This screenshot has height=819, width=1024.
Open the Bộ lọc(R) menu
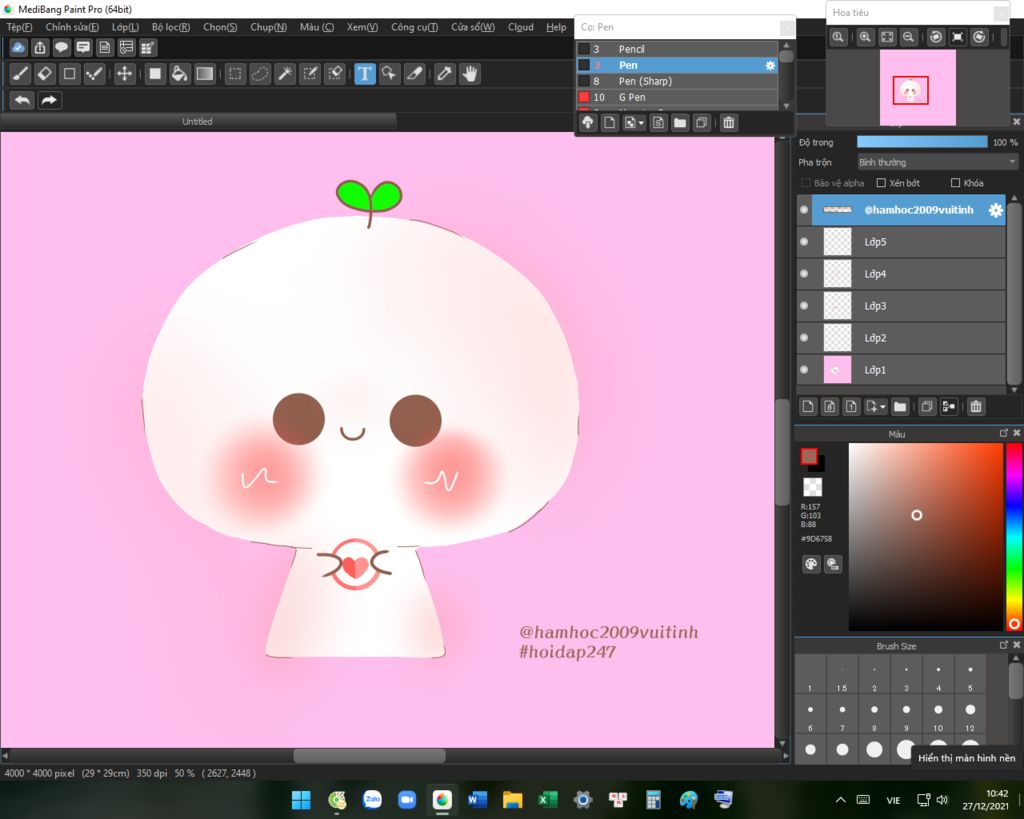(170, 27)
